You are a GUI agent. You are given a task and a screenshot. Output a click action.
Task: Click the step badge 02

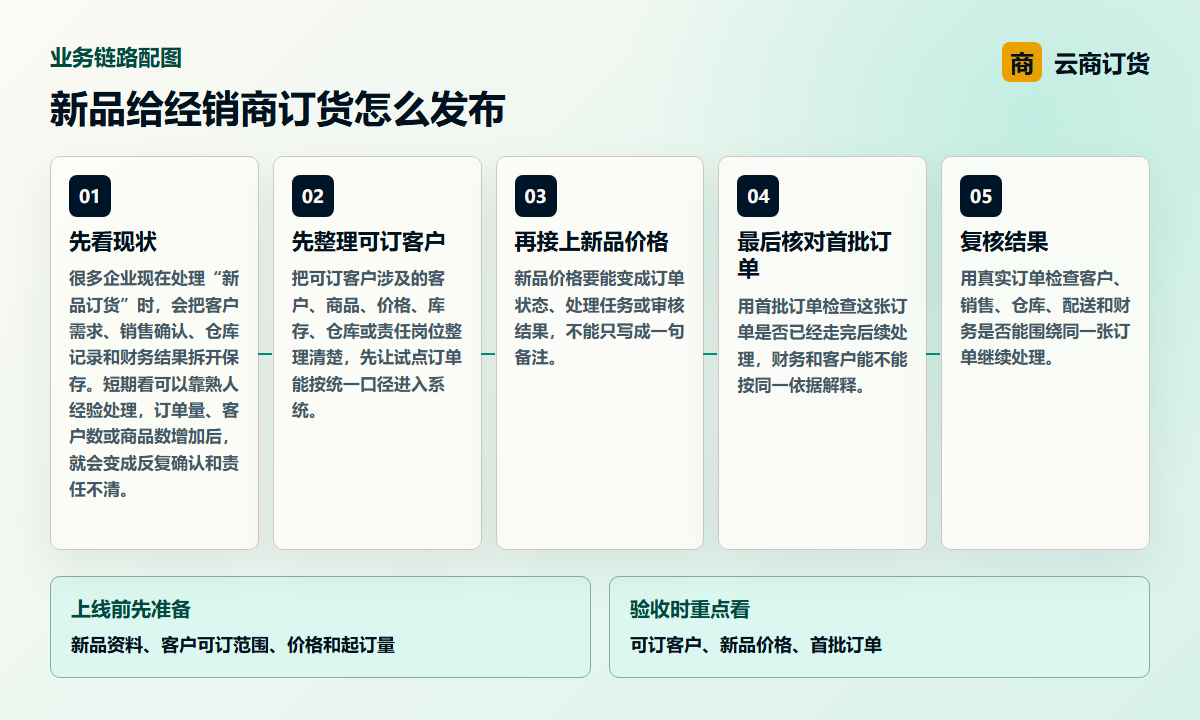pyautogui.click(x=313, y=196)
